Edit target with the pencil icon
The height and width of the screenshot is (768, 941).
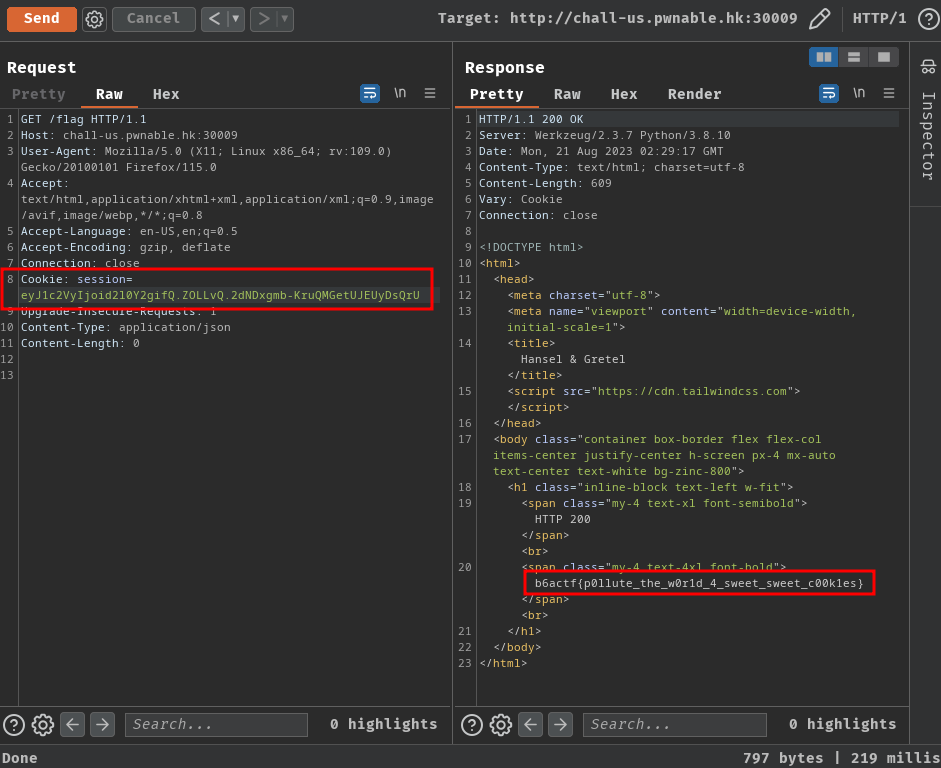tap(820, 19)
